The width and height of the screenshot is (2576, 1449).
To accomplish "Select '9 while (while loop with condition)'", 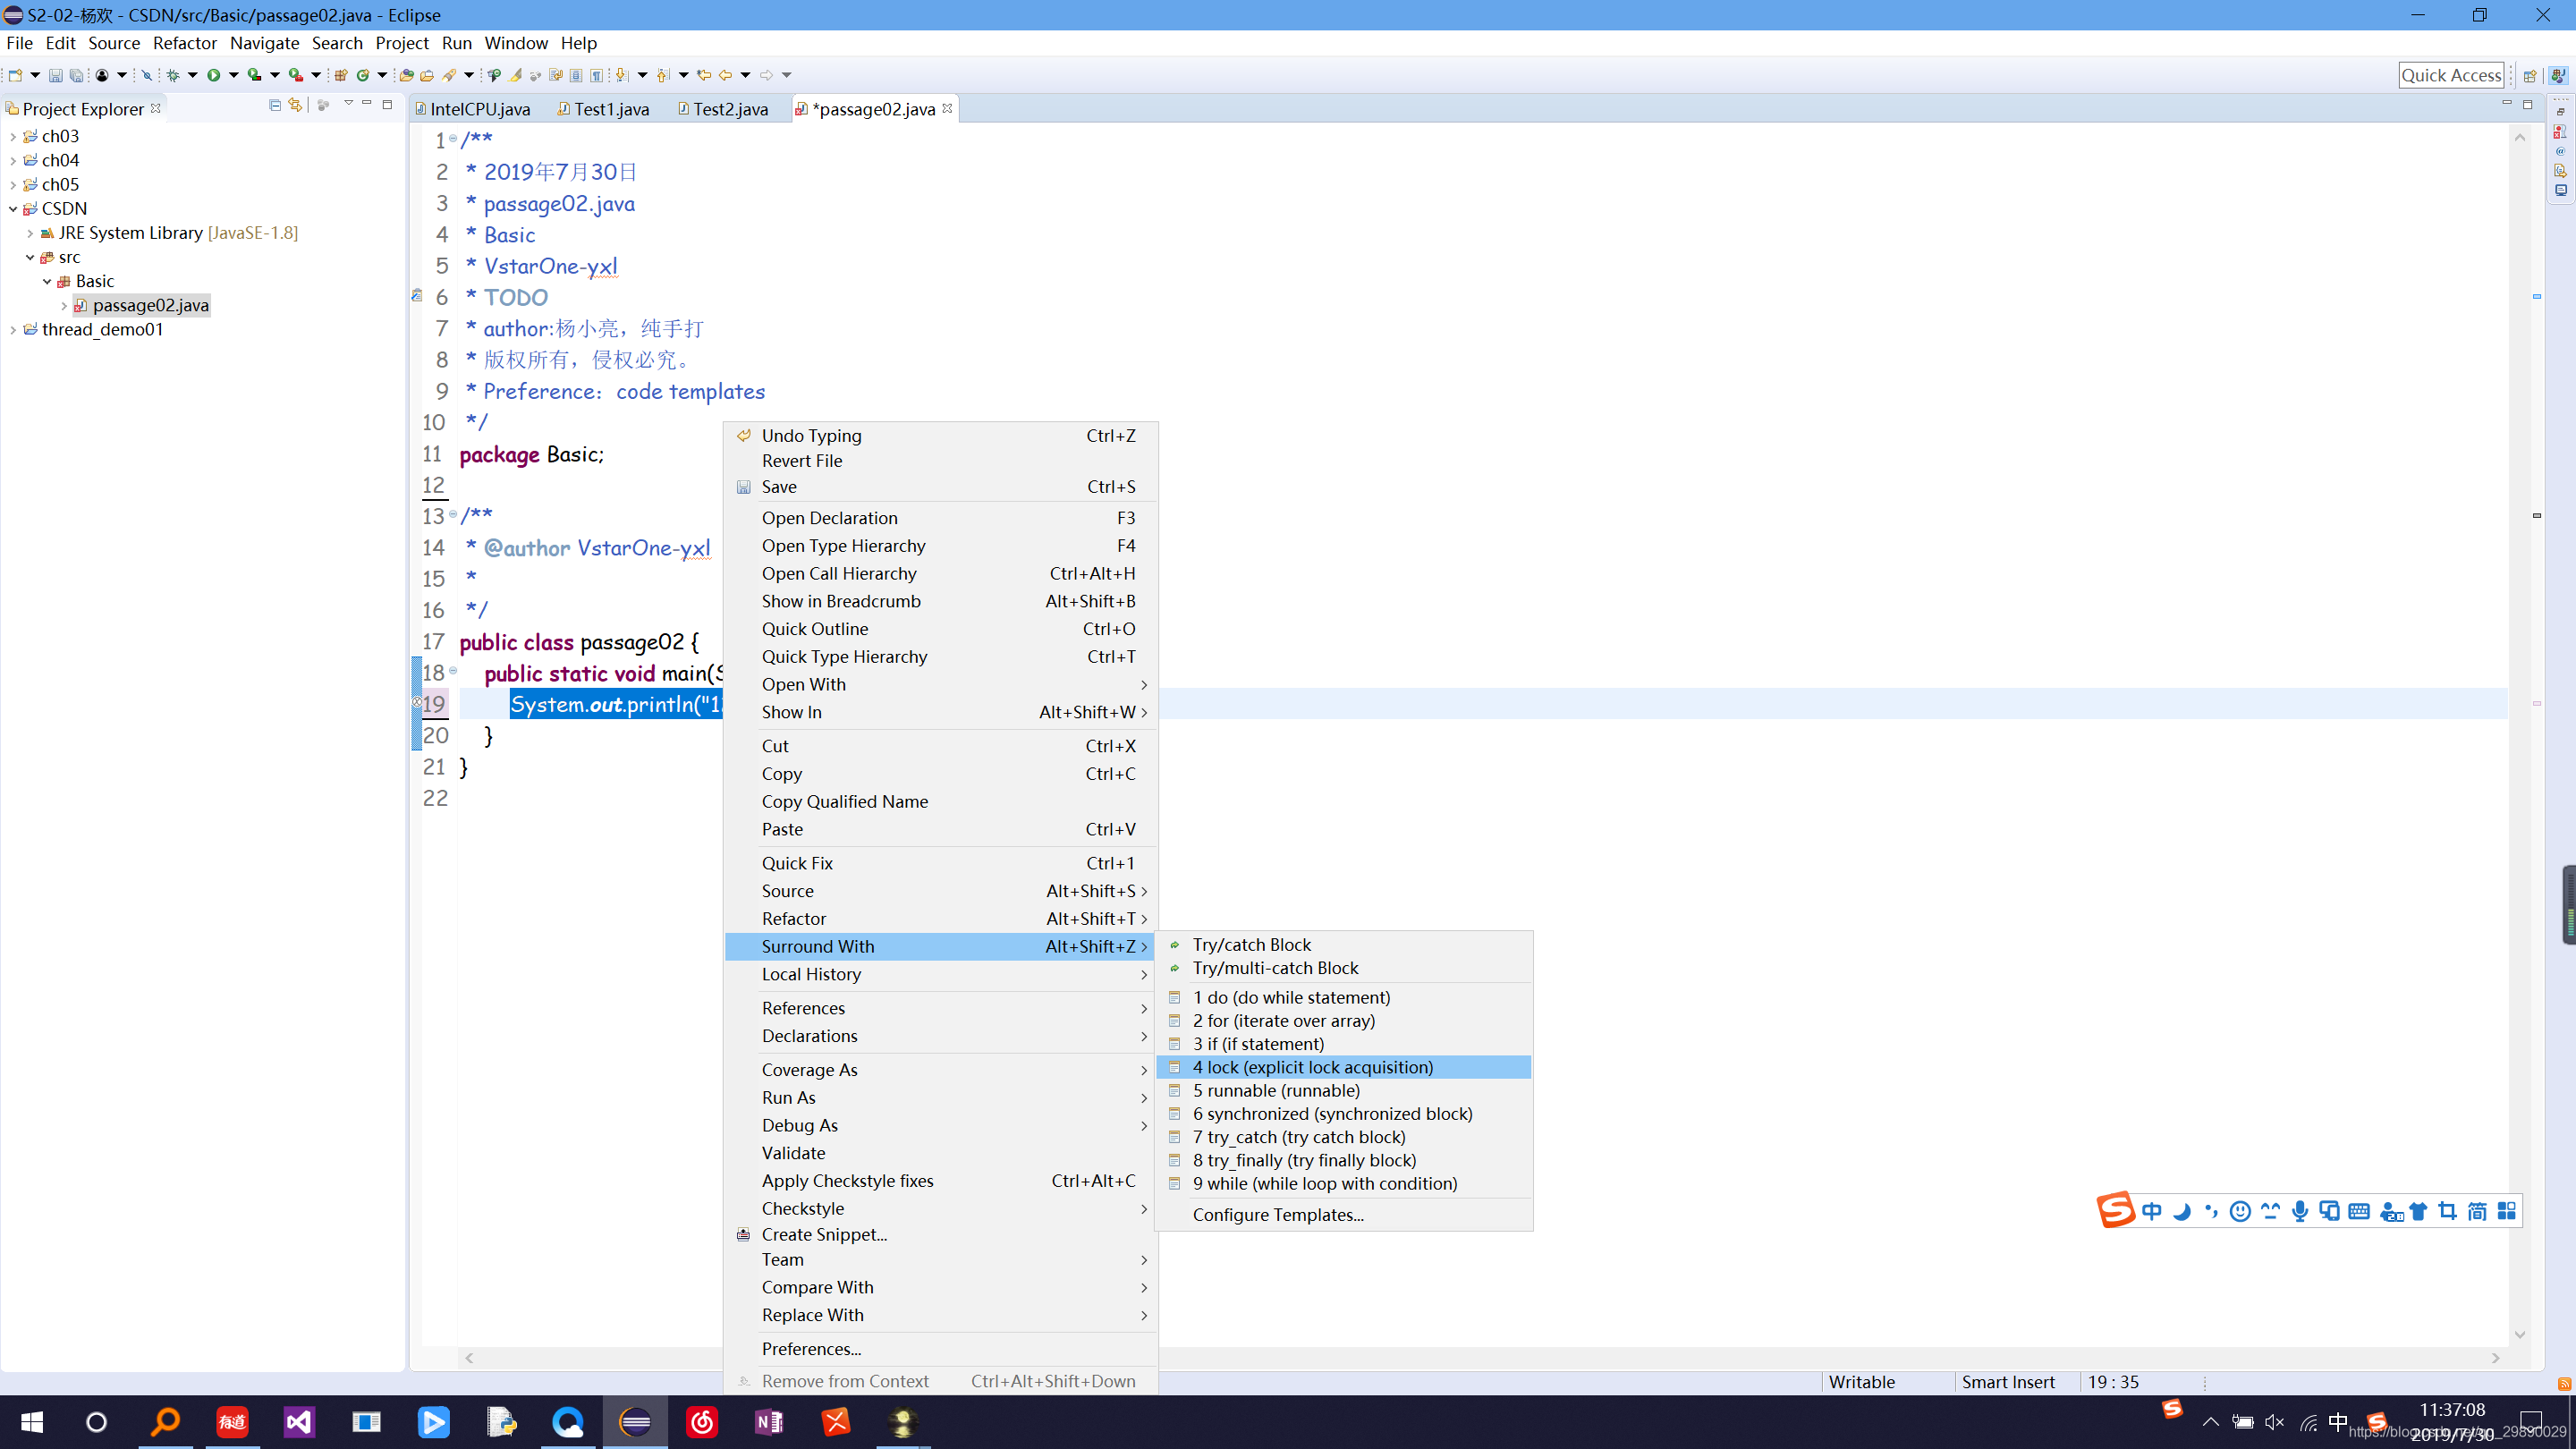I will click(x=1326, y=1182).
